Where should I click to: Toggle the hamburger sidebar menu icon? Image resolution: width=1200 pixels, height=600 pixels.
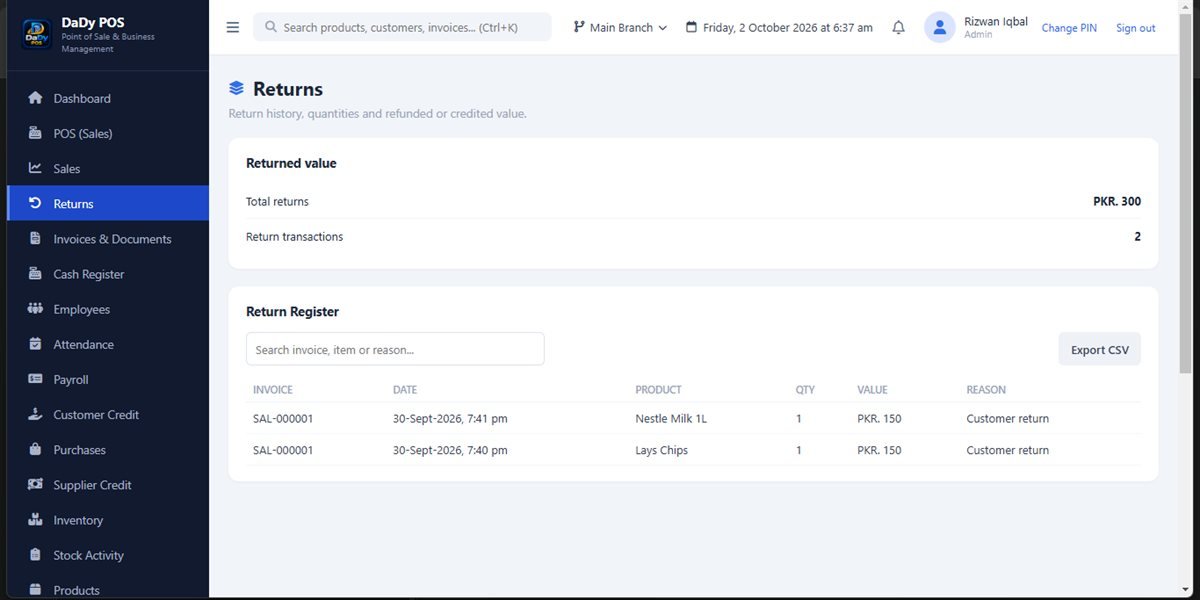coord(233,28)
